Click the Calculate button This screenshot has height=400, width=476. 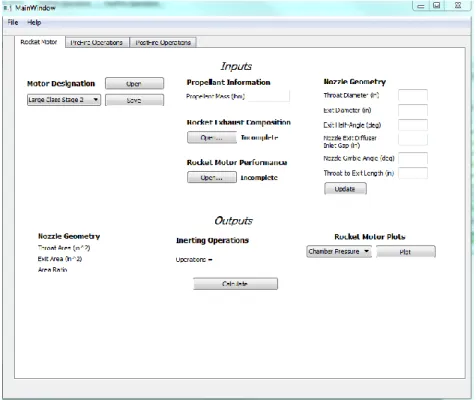point(235,284)
